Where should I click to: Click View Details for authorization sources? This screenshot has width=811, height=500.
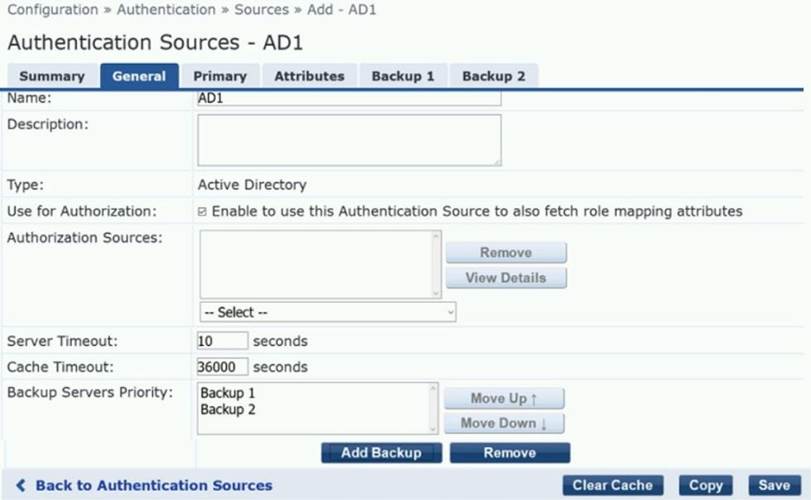tap(506, 278)
